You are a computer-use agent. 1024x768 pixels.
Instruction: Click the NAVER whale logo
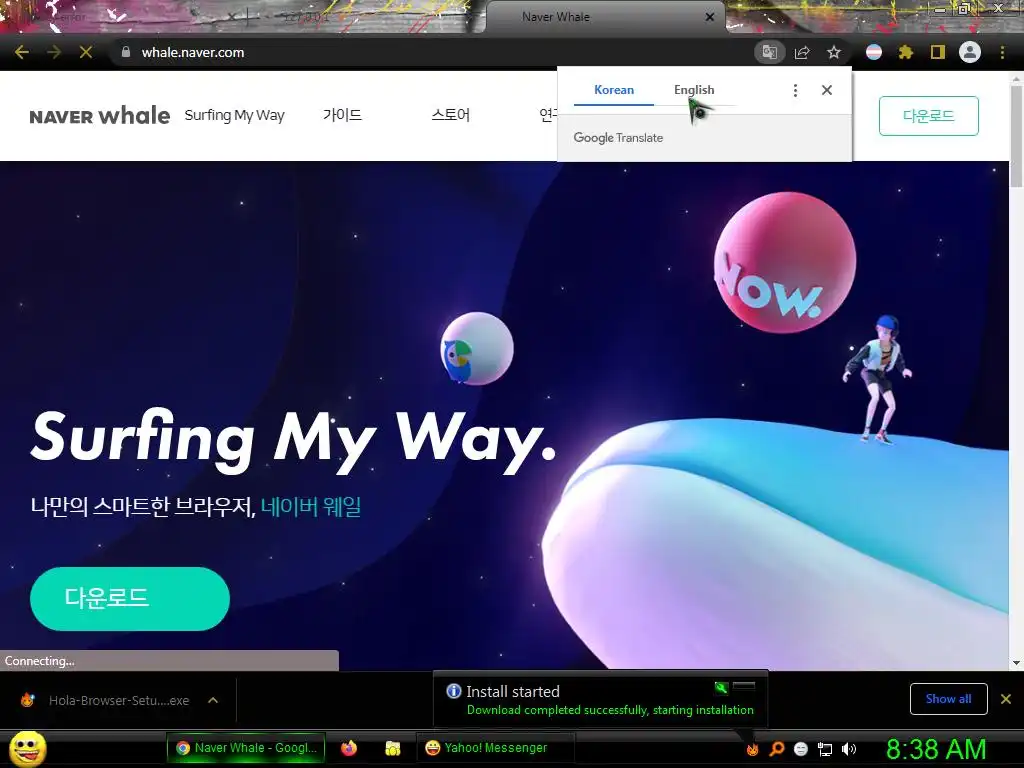pyautogui.click(x=99, y=116)
